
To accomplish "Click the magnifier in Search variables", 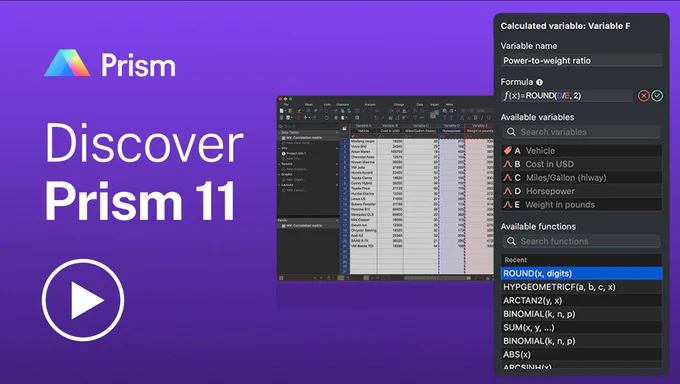I will tap(511, 132).
